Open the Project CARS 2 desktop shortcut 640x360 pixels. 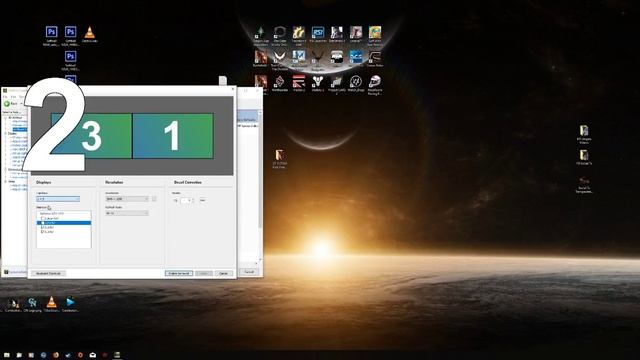coord(336,82)
